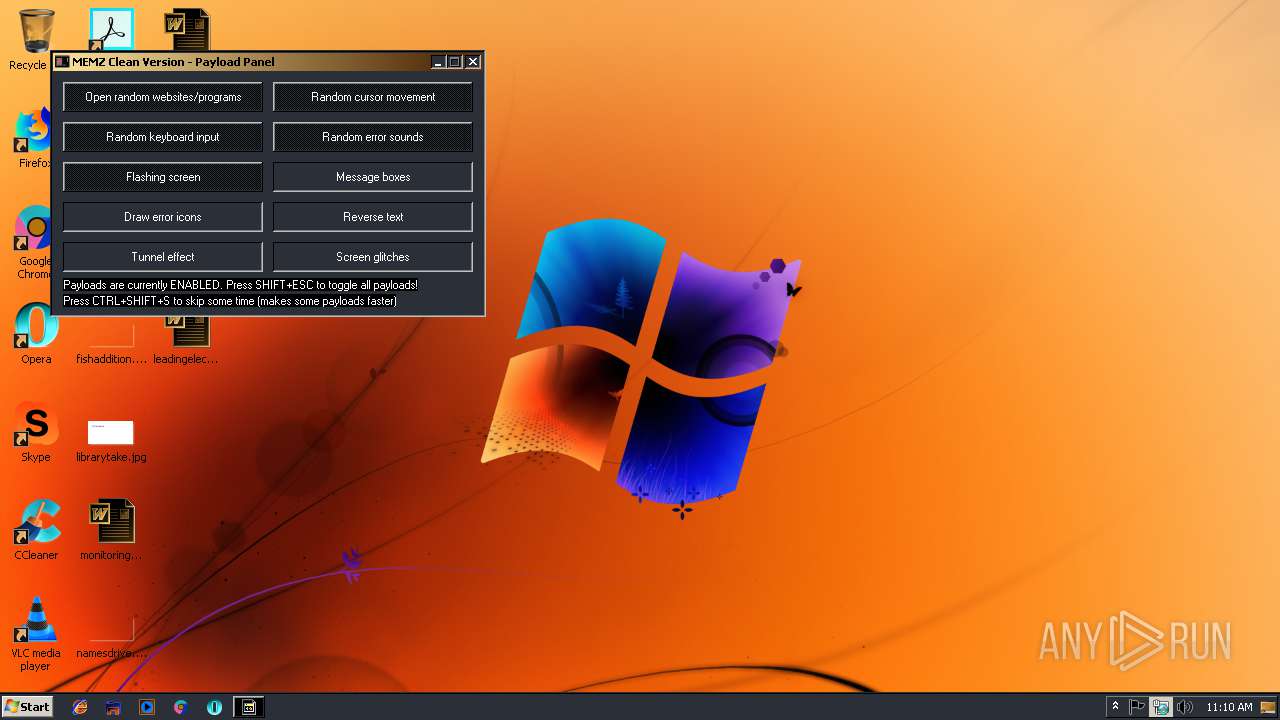Launch Internet Explorer from the taskbar
The width and height of the screenshot is (1280, 720).
click(80, 707)
